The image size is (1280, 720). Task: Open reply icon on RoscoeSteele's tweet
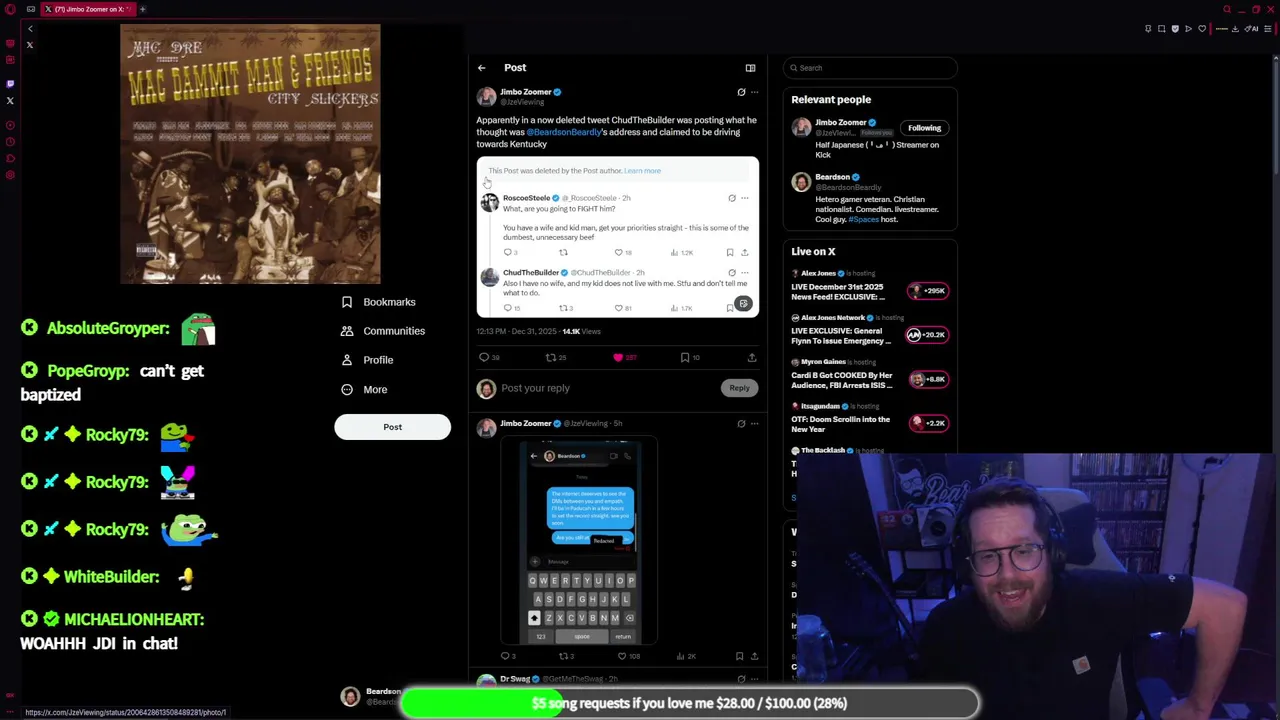click(509, 252)
